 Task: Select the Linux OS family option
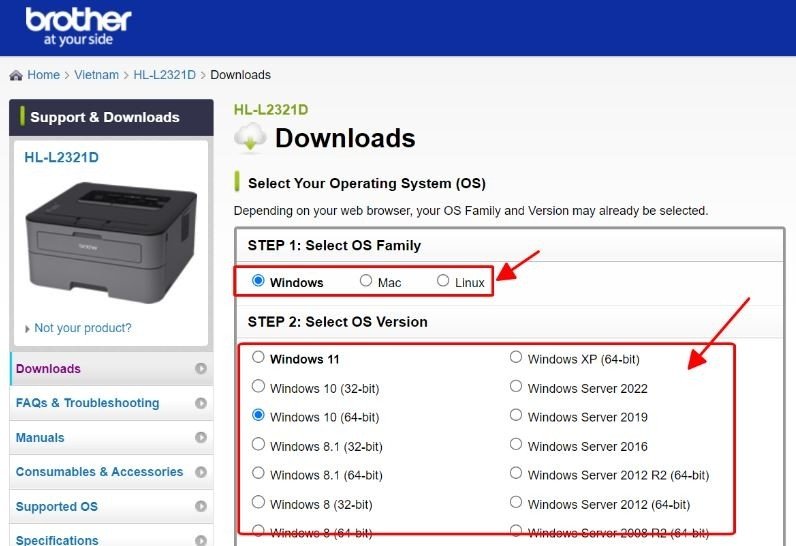pyautogui.click(x=443, y=282)
